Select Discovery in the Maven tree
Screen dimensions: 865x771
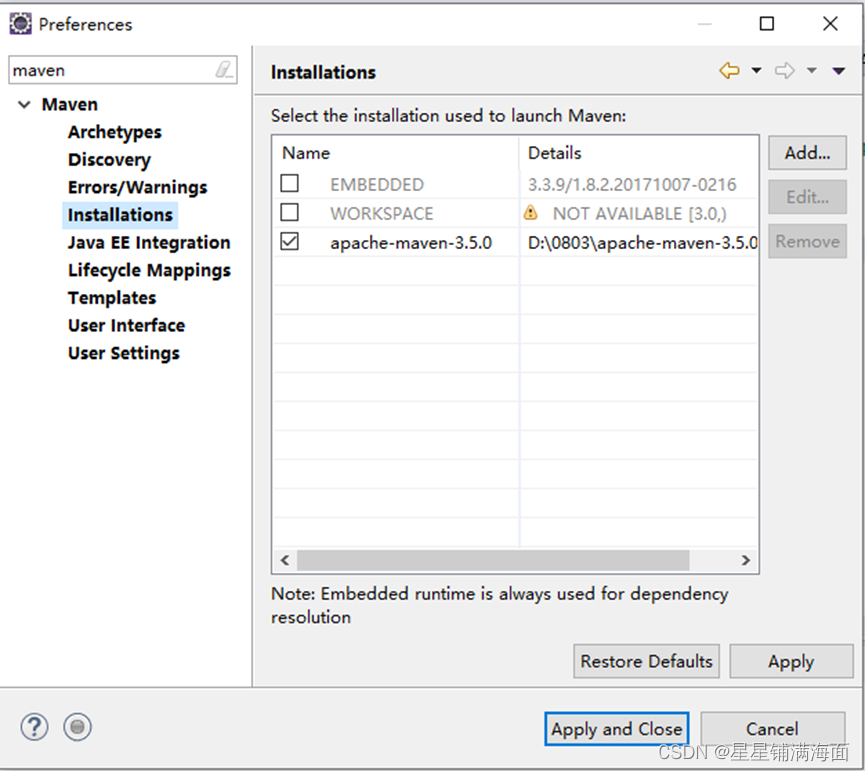coord(109,160)
